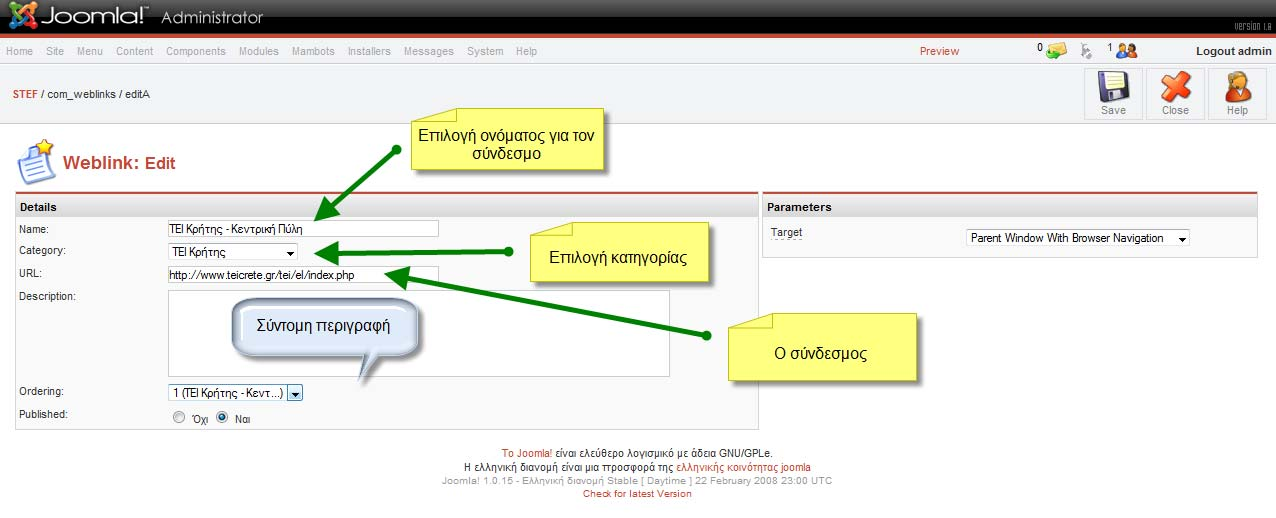The height and width of the screenshot is (518, 1276).
Task: Click the Joomla! 1.0.15 version footer text
Action: tap(637, 480)
